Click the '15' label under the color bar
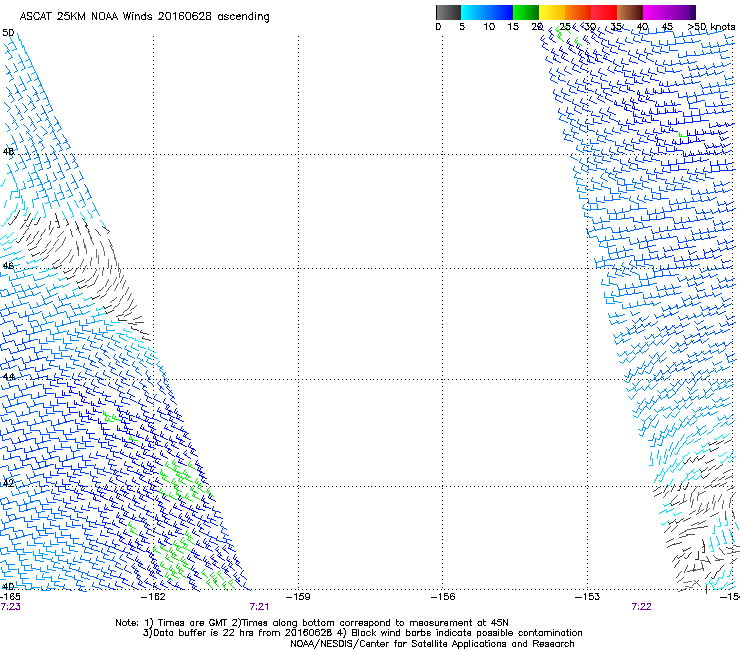Screen dimensions: 740x650 pos(513,27)
